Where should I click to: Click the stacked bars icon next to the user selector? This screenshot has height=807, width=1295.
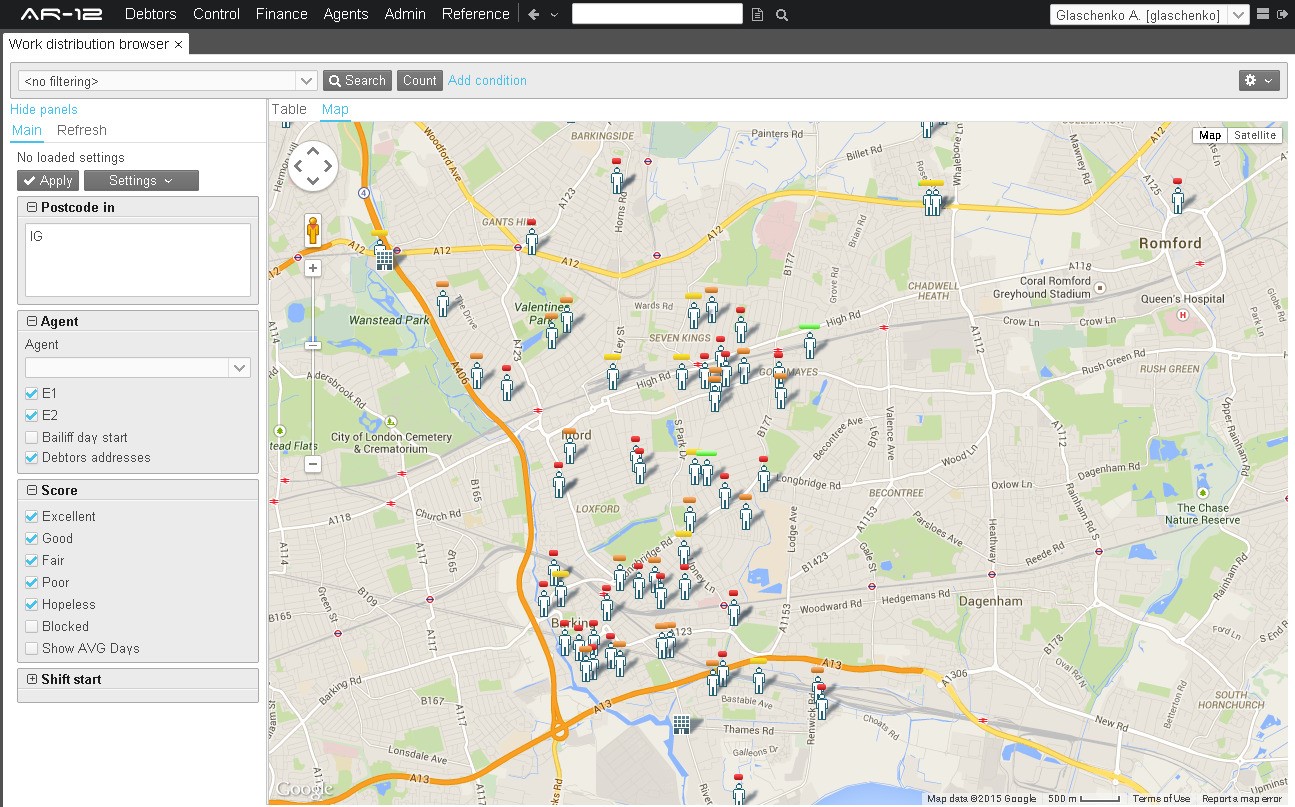pos(1262,14)
